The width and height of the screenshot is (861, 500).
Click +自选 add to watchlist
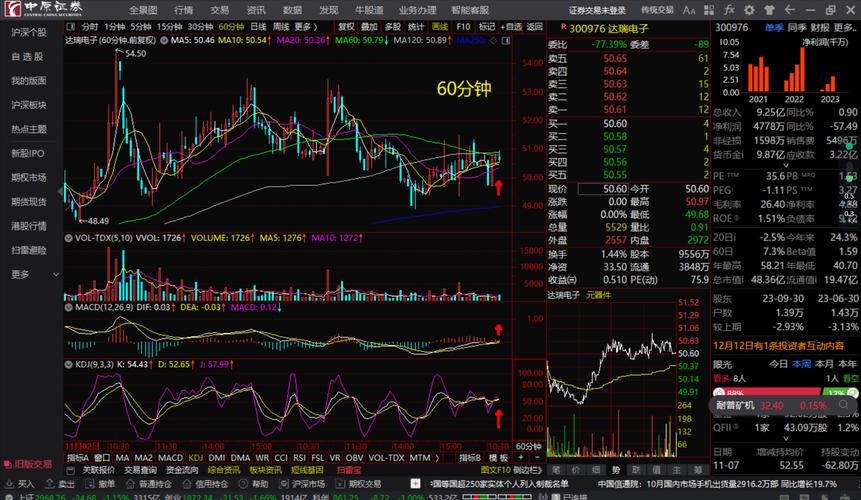(x=511, y=26)
